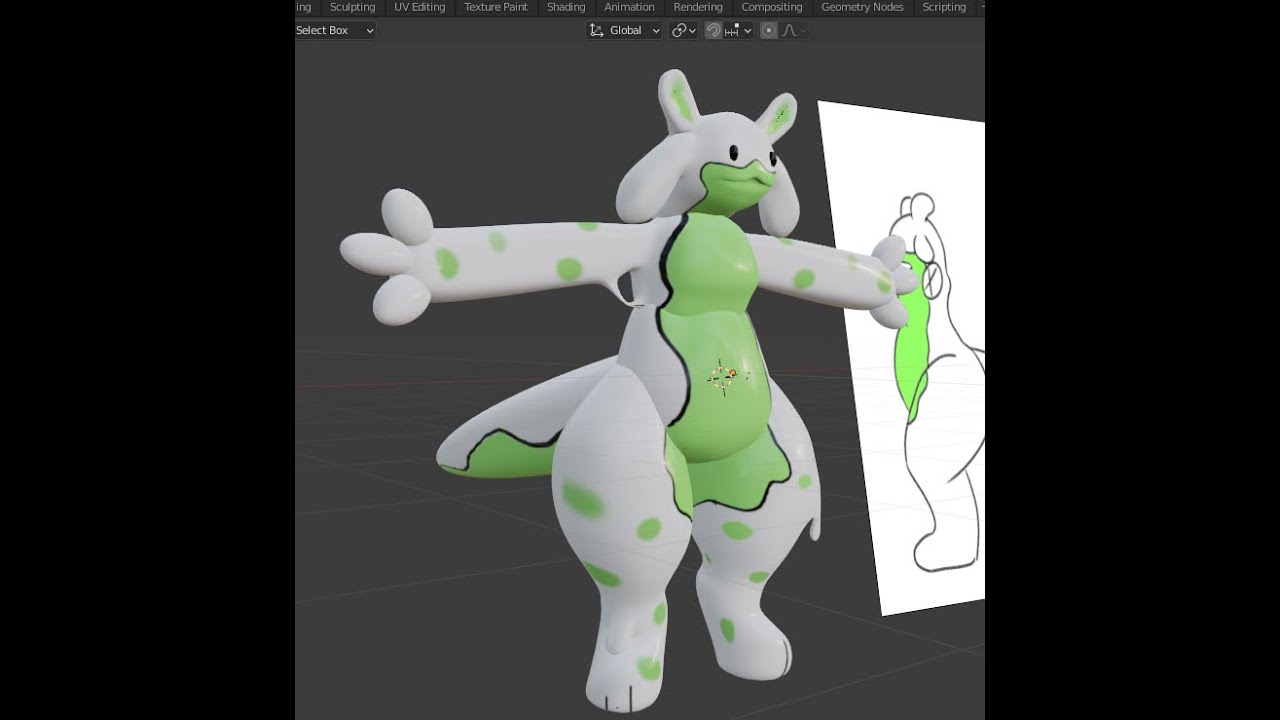The image size is (1280, 720).
Task: Open the transform pivot point dropdown
Action: [x=684, y=30]
